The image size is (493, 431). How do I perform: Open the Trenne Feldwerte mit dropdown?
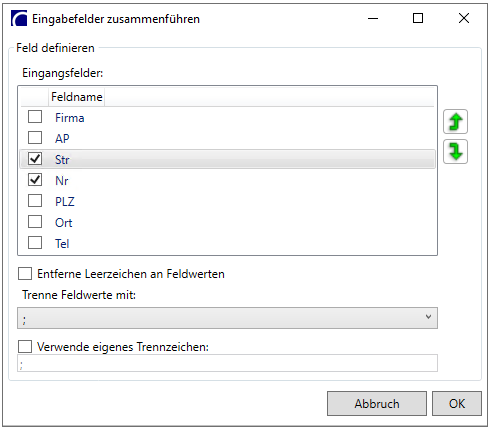coord(227,318)
